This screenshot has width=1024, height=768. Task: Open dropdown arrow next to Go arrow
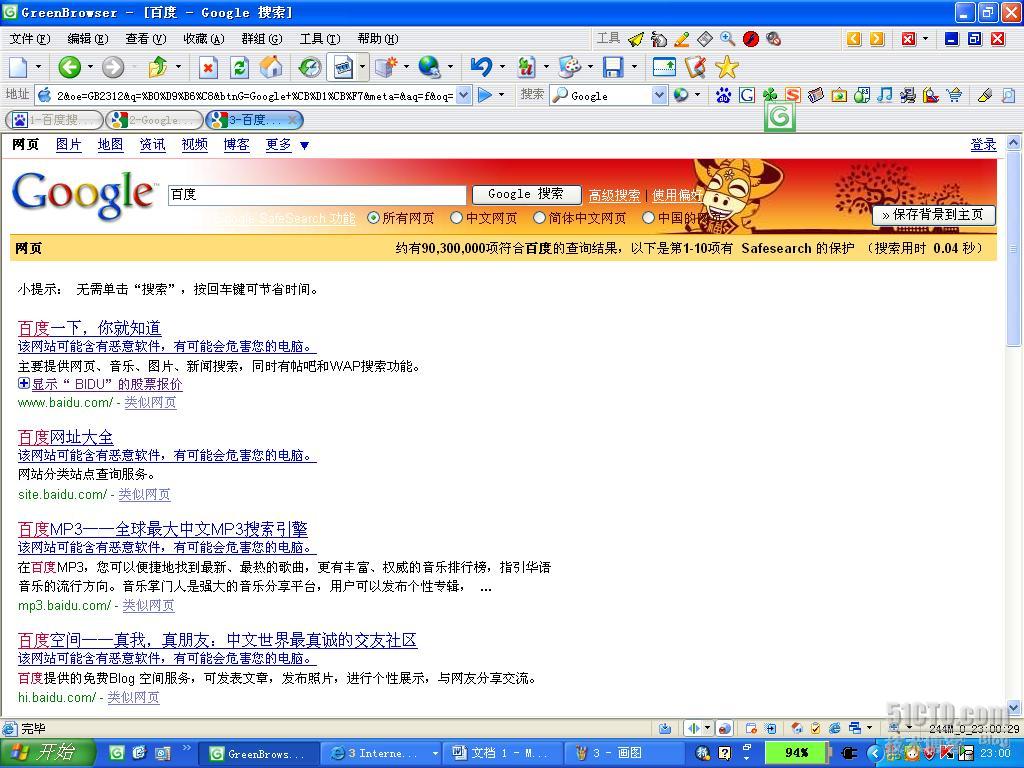pyautogui.click(x=502, y=95)
